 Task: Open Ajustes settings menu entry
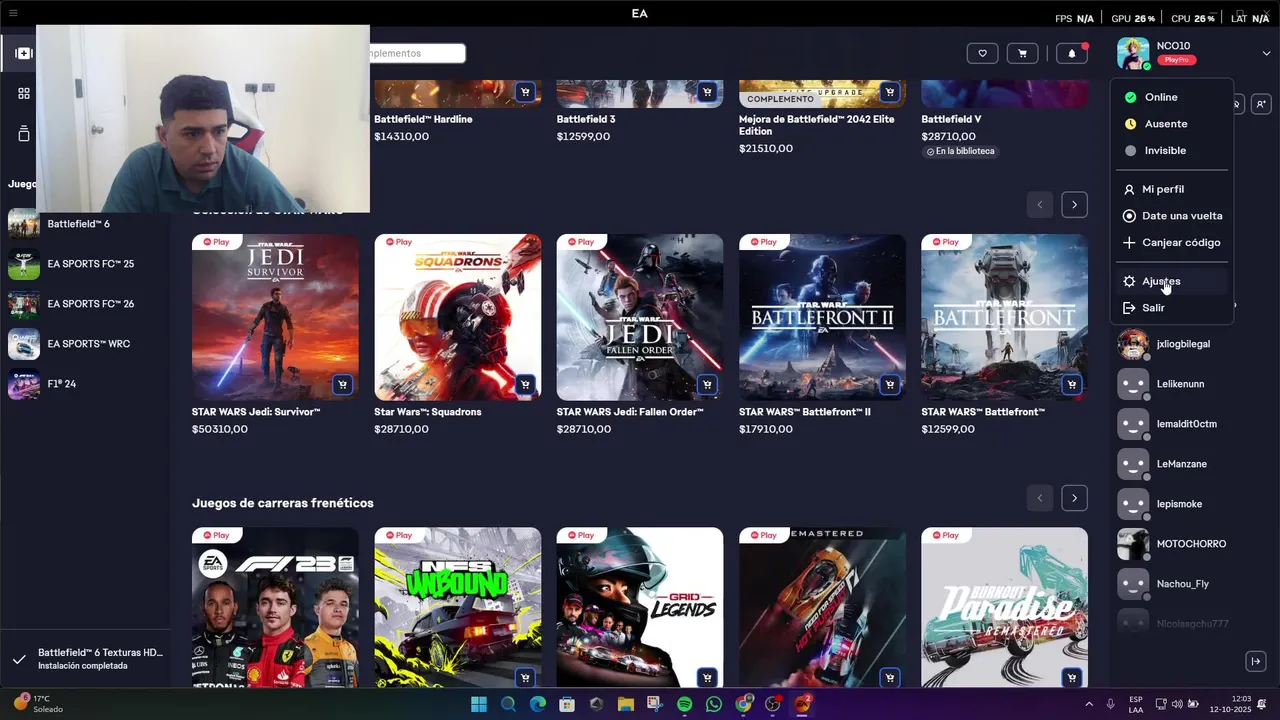tap(1171, 281)
